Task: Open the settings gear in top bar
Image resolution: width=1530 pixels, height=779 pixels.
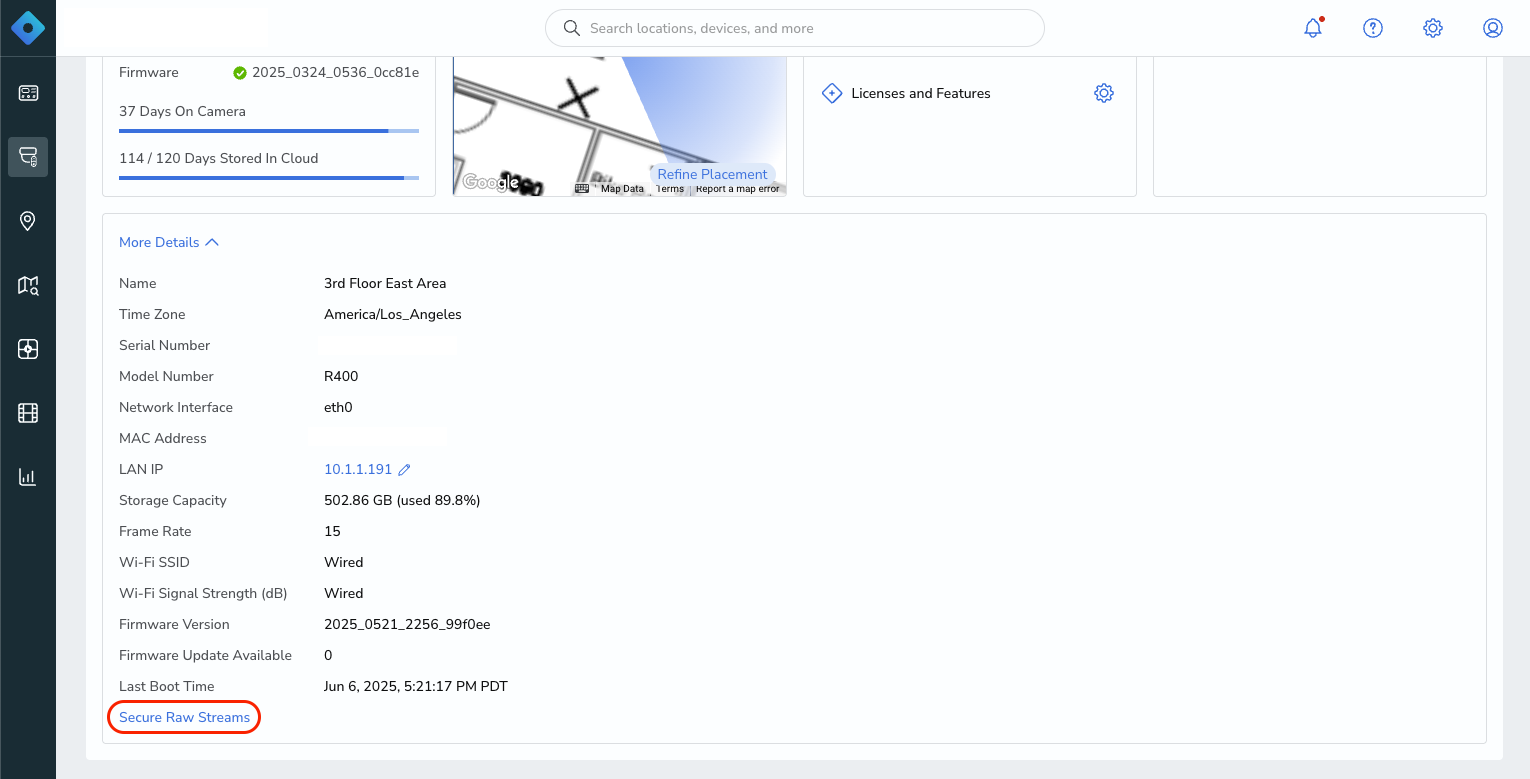Action: tap(1433, 28)
